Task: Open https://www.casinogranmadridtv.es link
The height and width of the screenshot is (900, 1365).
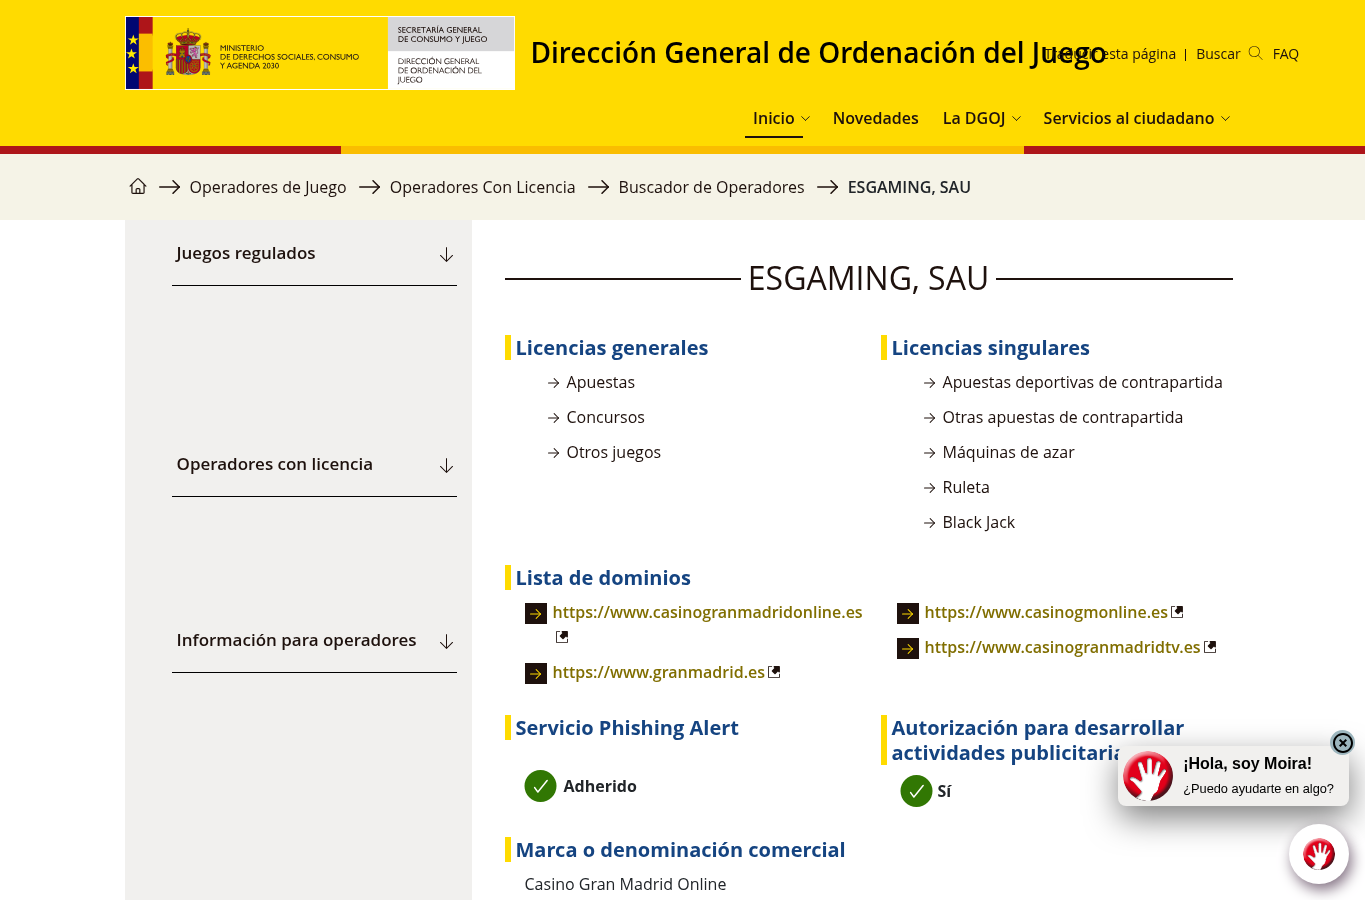Action: click(1062, 647)
